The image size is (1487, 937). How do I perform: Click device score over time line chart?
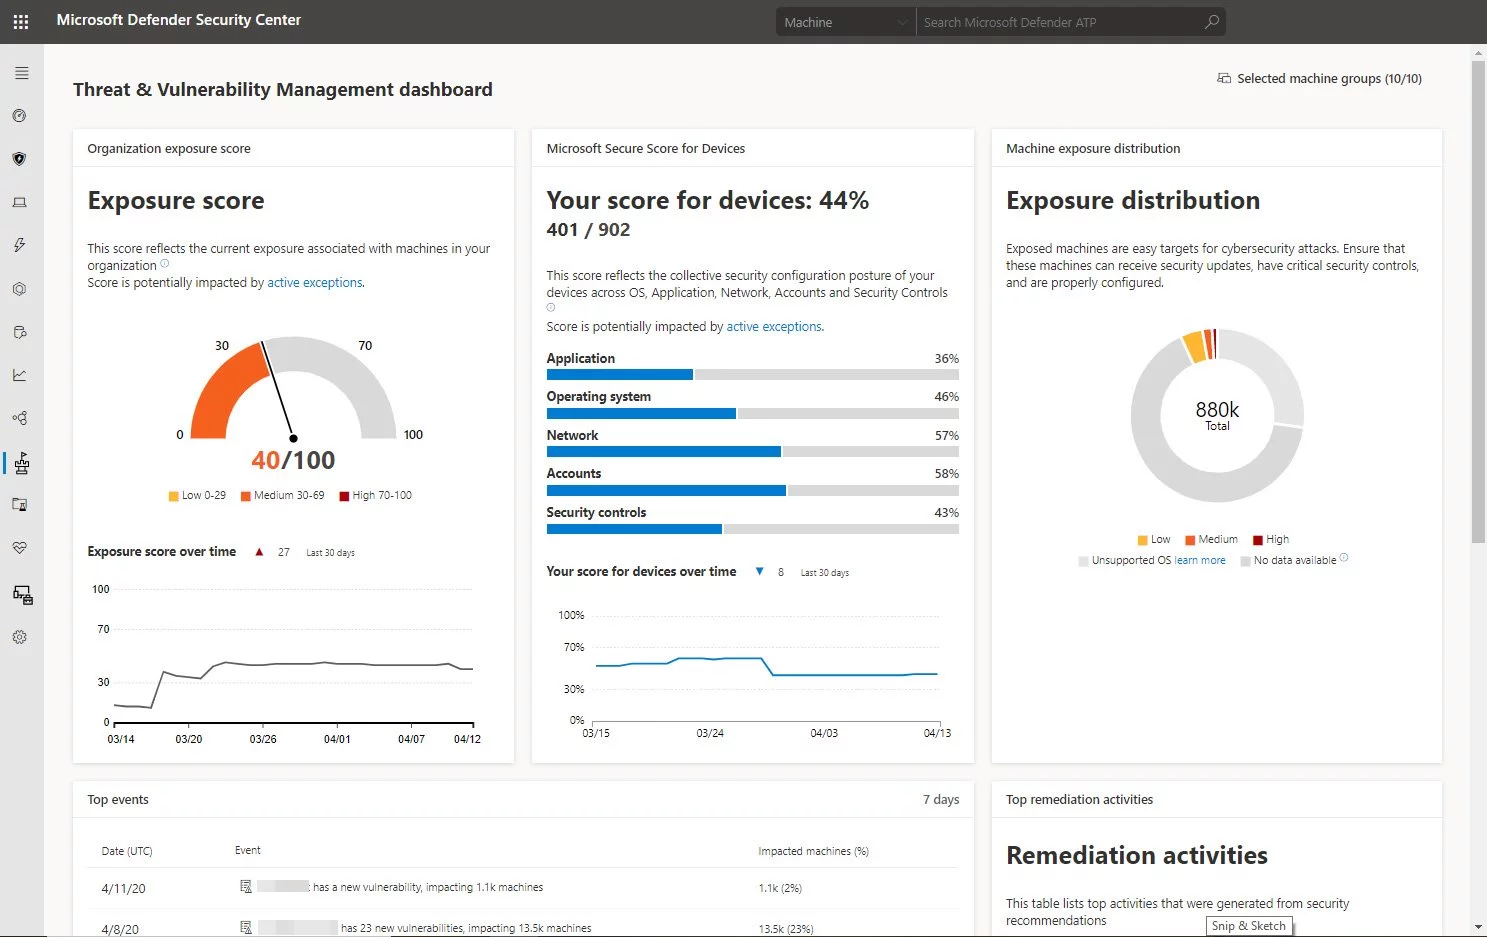click(766, 665)
